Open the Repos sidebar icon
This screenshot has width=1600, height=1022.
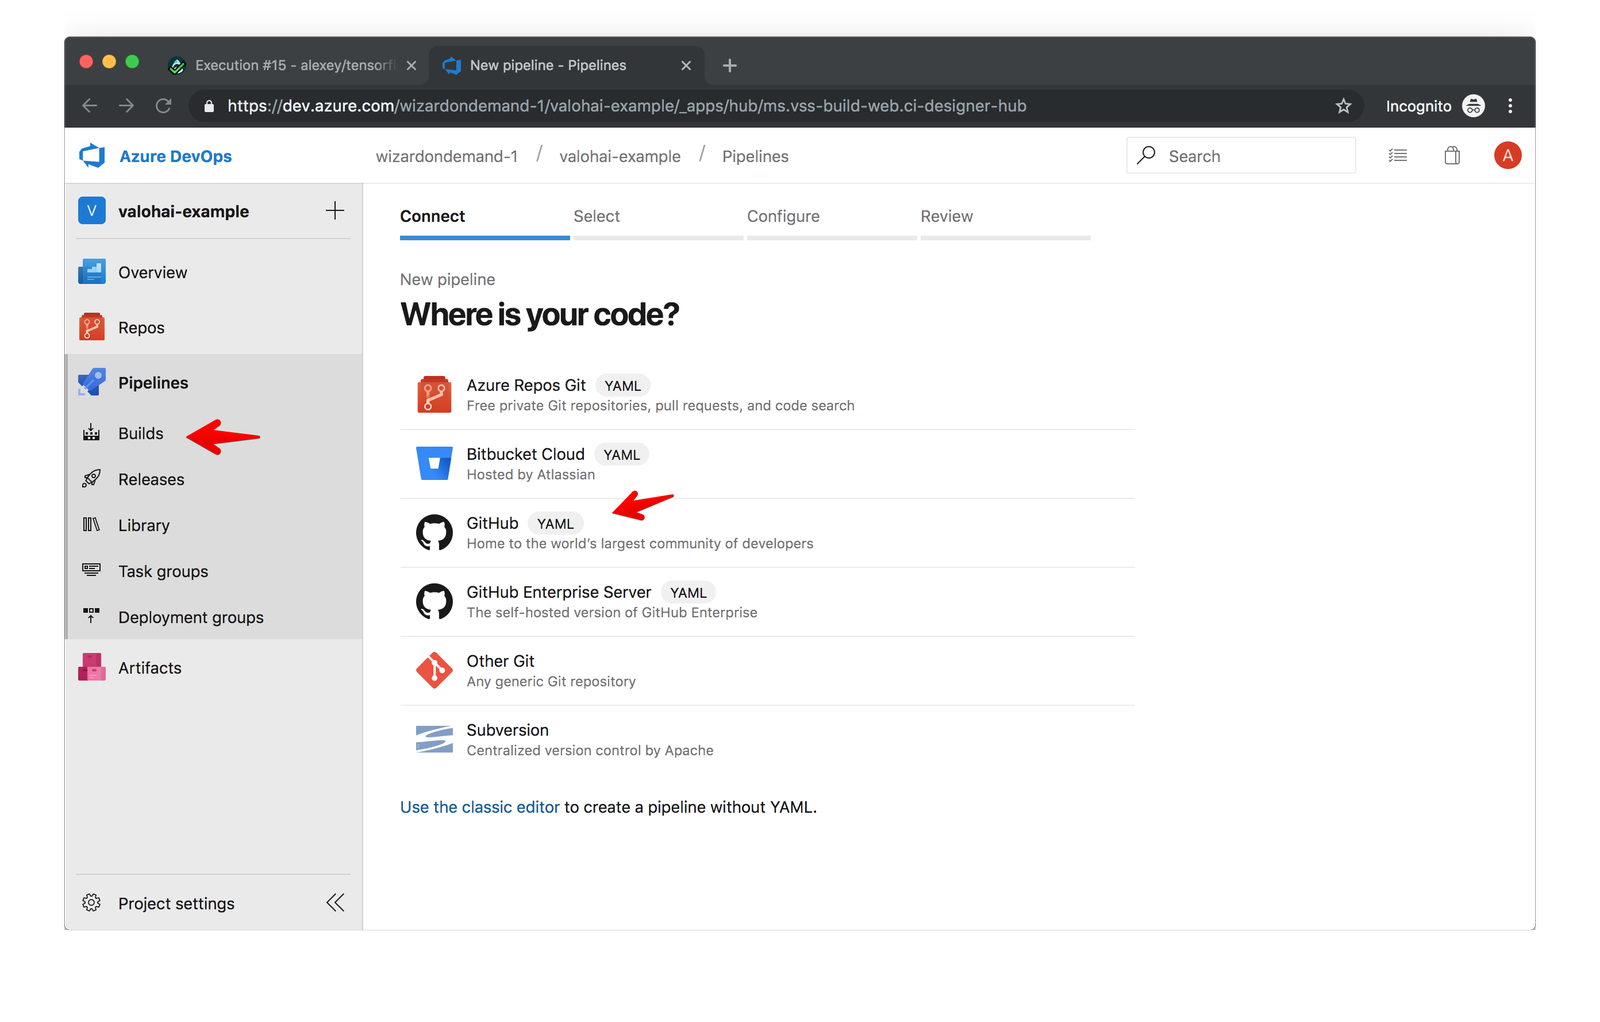(92, 327)
